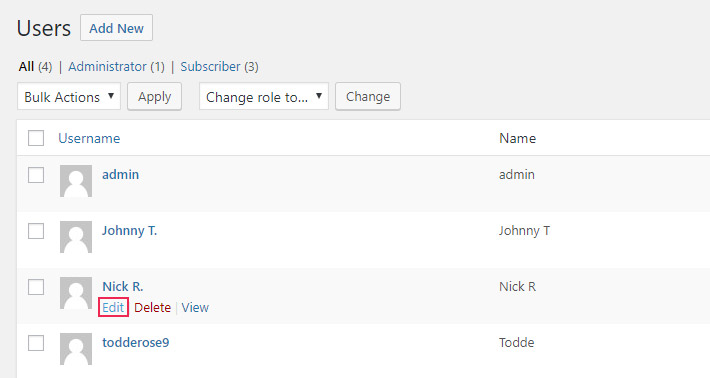This screenshot has width=710, height=378.
Task: Click Nick R.'s avatar image
Action: tap(76, 293)
